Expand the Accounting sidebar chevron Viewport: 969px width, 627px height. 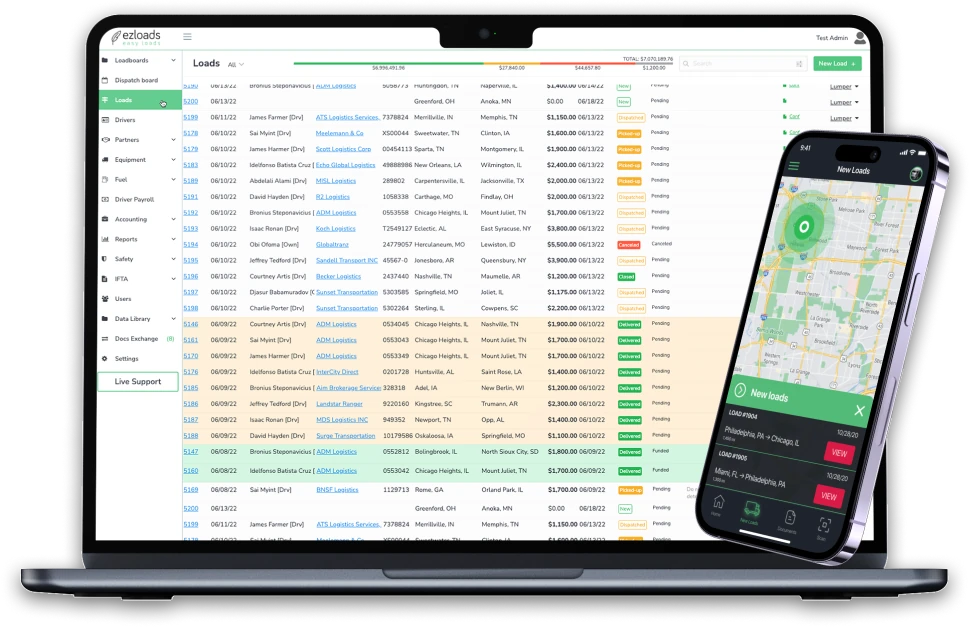click(x=173, y=219)
